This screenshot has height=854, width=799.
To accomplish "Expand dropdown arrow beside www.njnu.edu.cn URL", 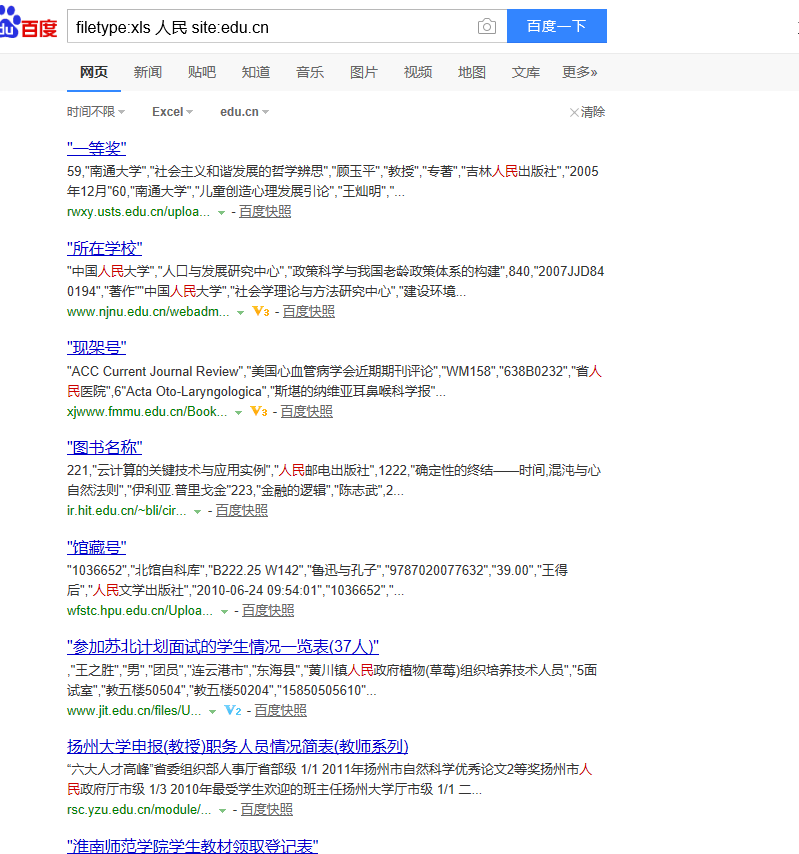I will pos(240,313).
